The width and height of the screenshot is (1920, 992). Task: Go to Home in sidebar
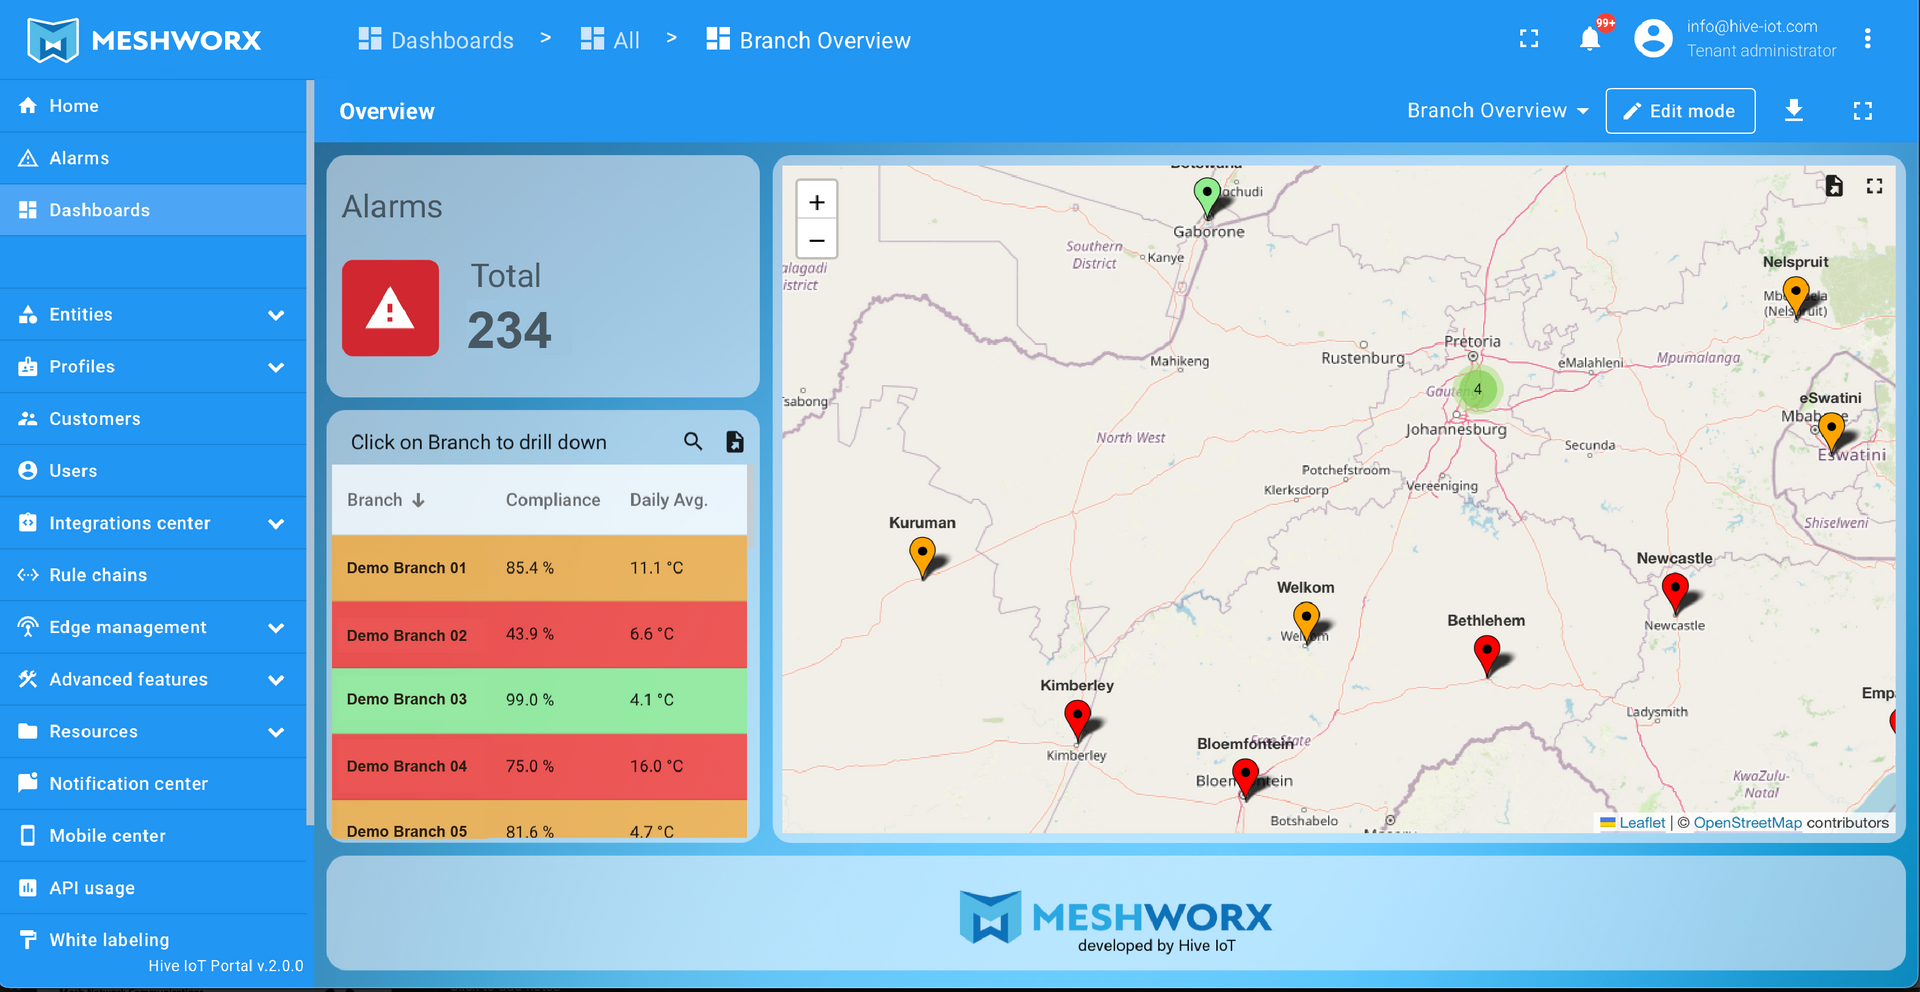[x=153, y=106]
